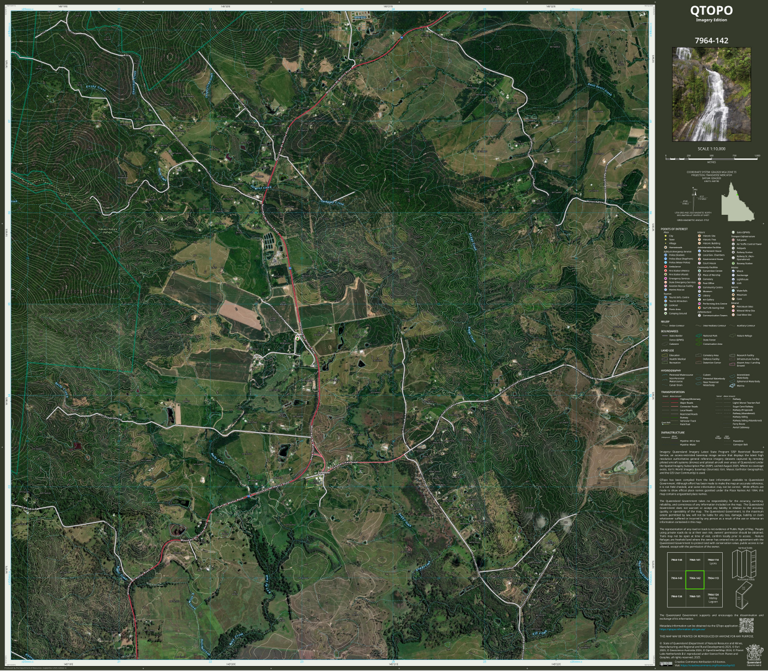Image resolution: width=768 pixels, height=671 pixels.
Task: Click the map folding instructions diagram
Action: click(743, 564)
